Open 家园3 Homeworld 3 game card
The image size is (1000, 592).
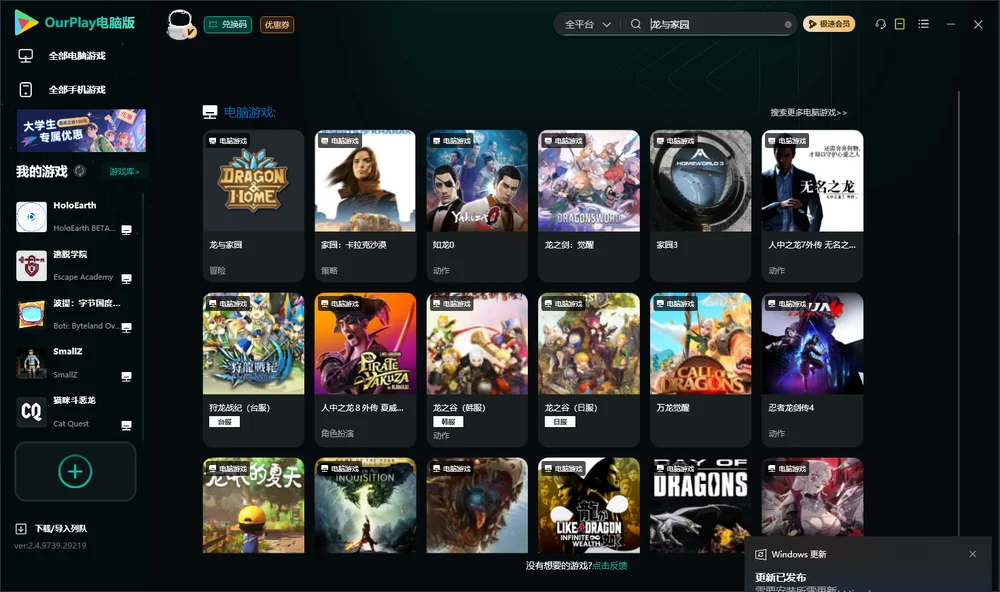pos(701,205)
